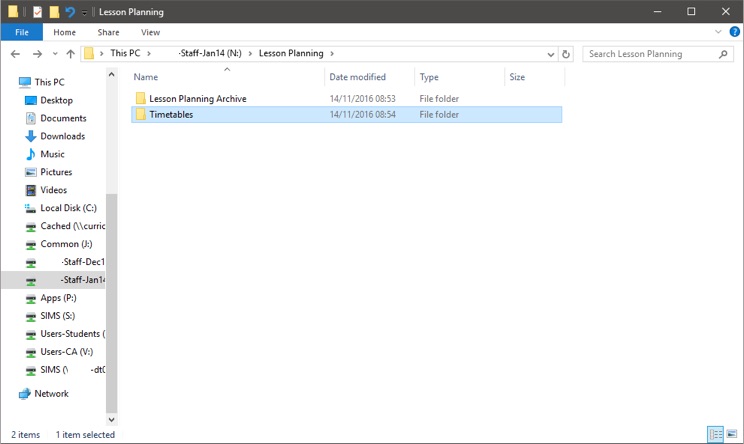Click the Music note icon in sidebar
The height and width of the screenshot is (444, 744).
pyautogui.click(x=30, y=154)
